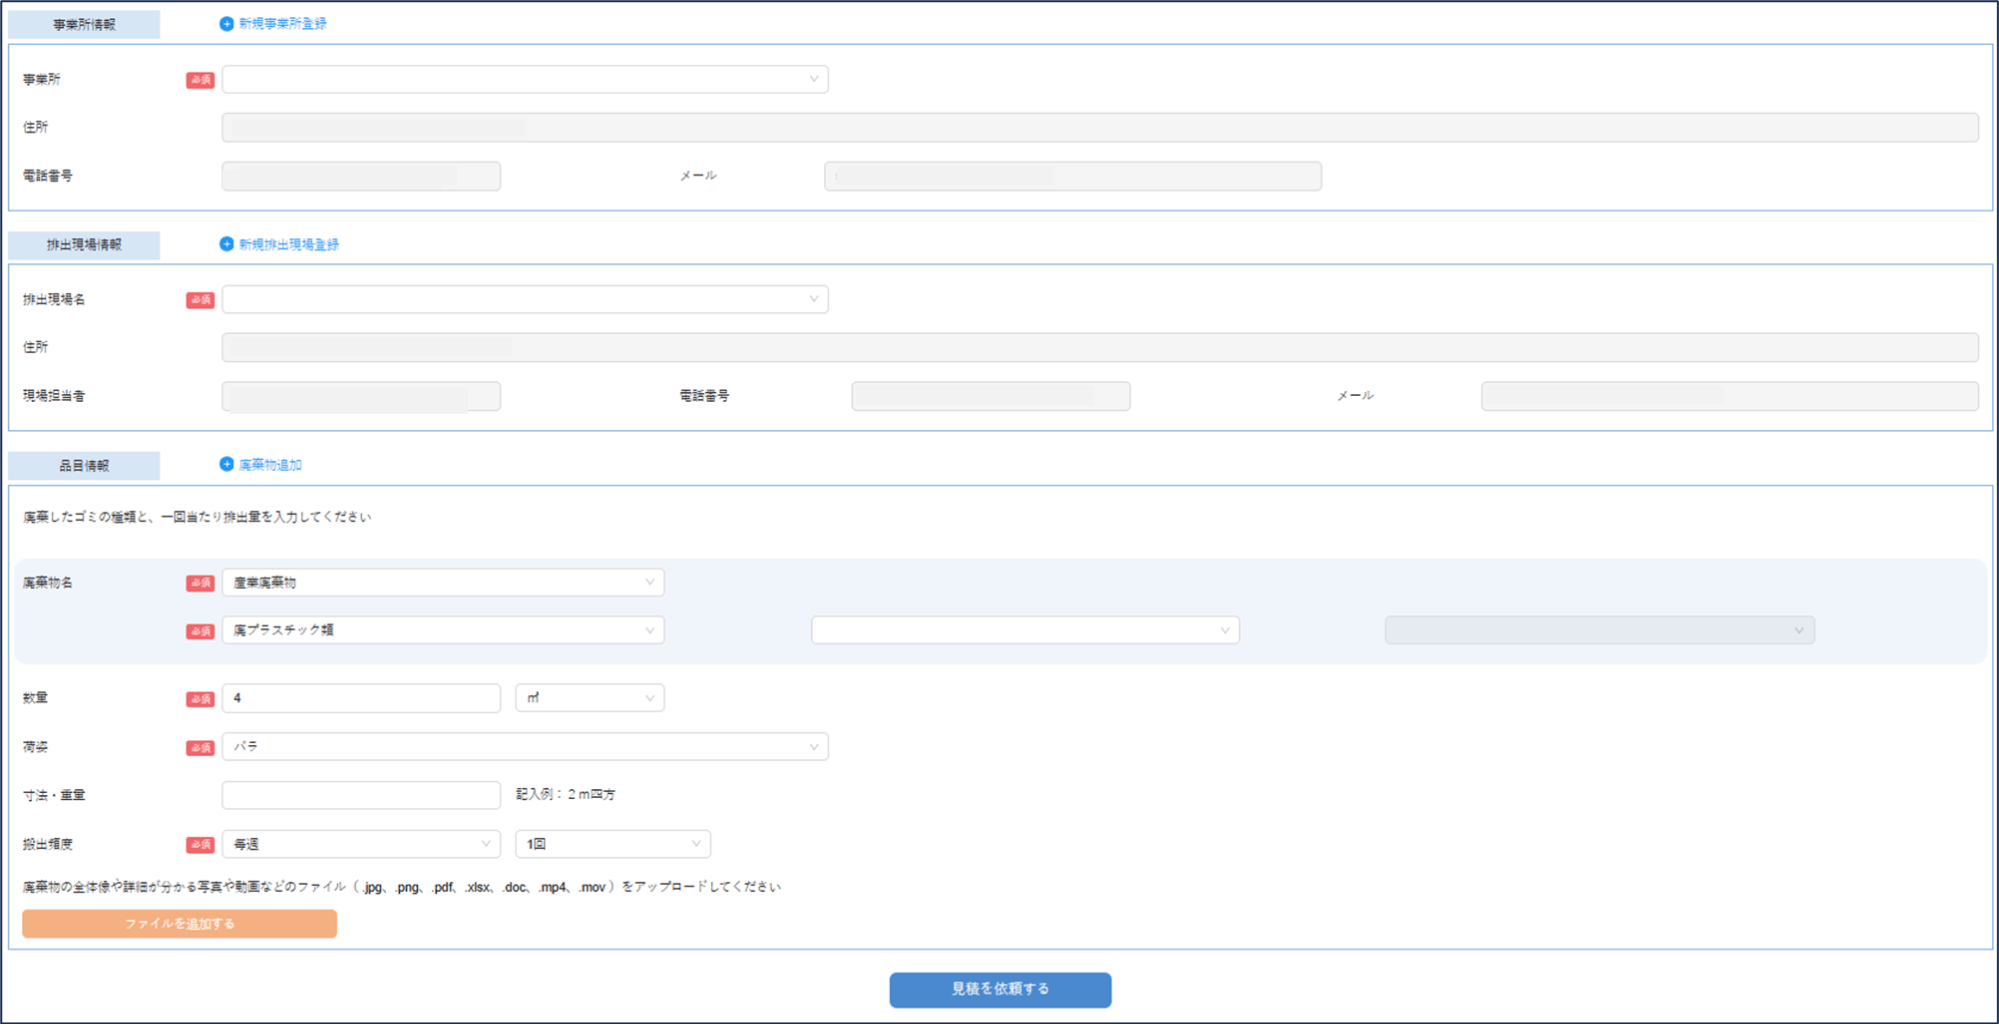This screenshot has height=1025, width=1999.
Task: Select the 品目情報 section tab
Action: [x=84, y=466]
